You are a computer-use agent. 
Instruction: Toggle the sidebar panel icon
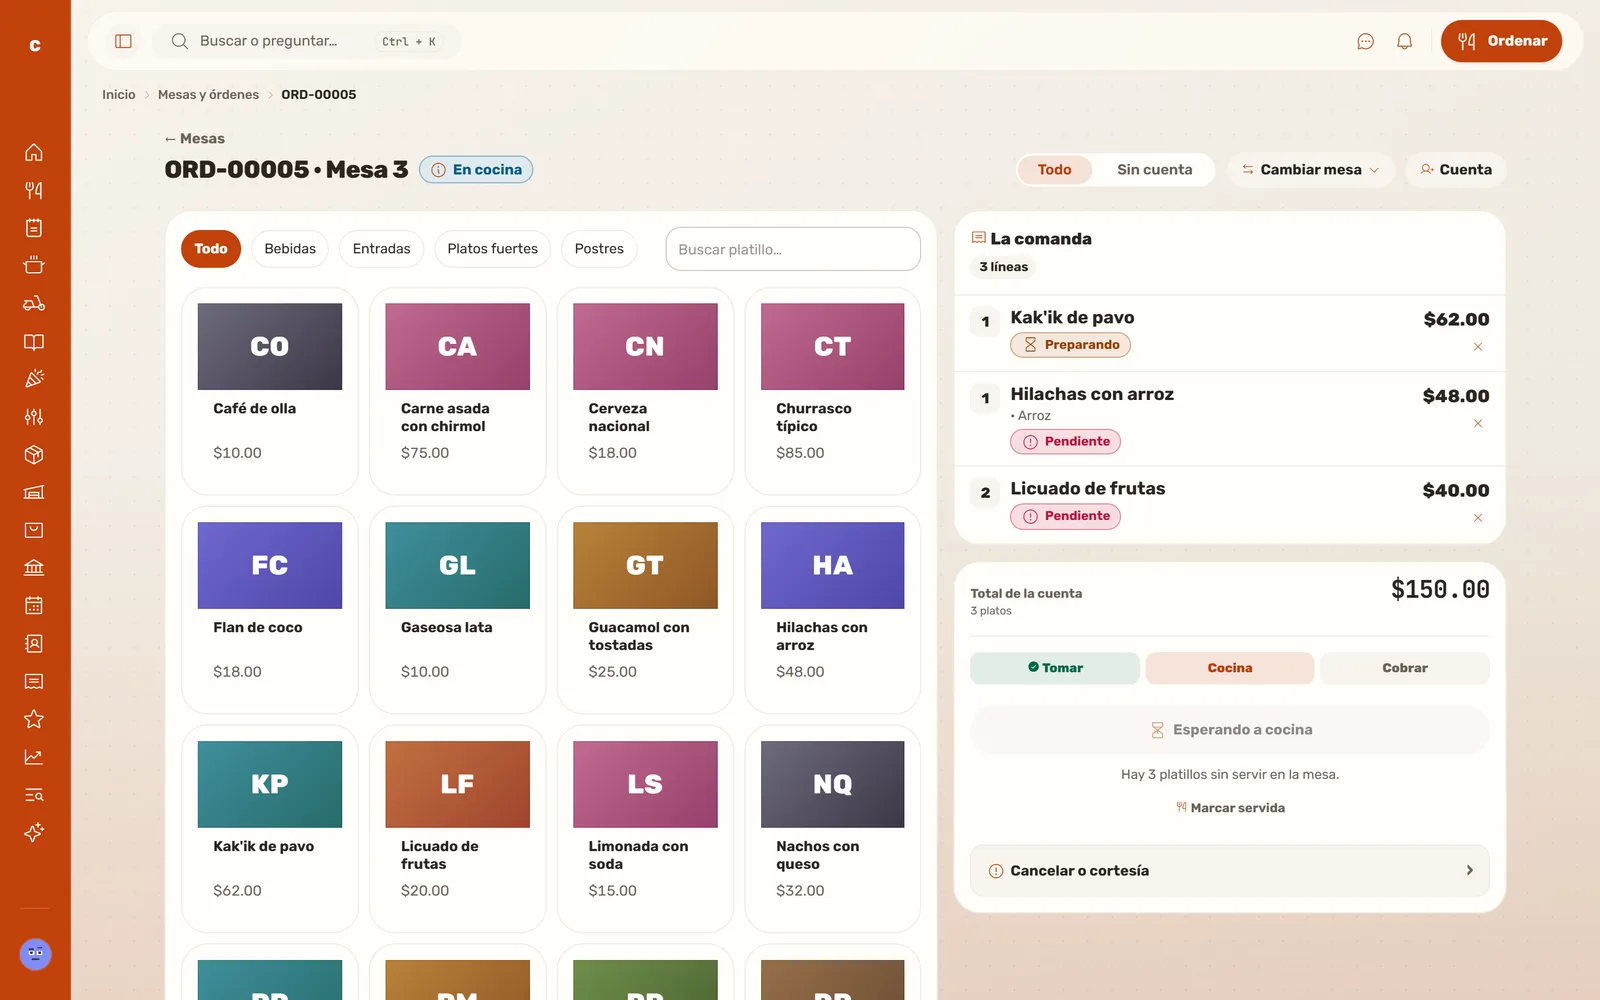[124, 41]
